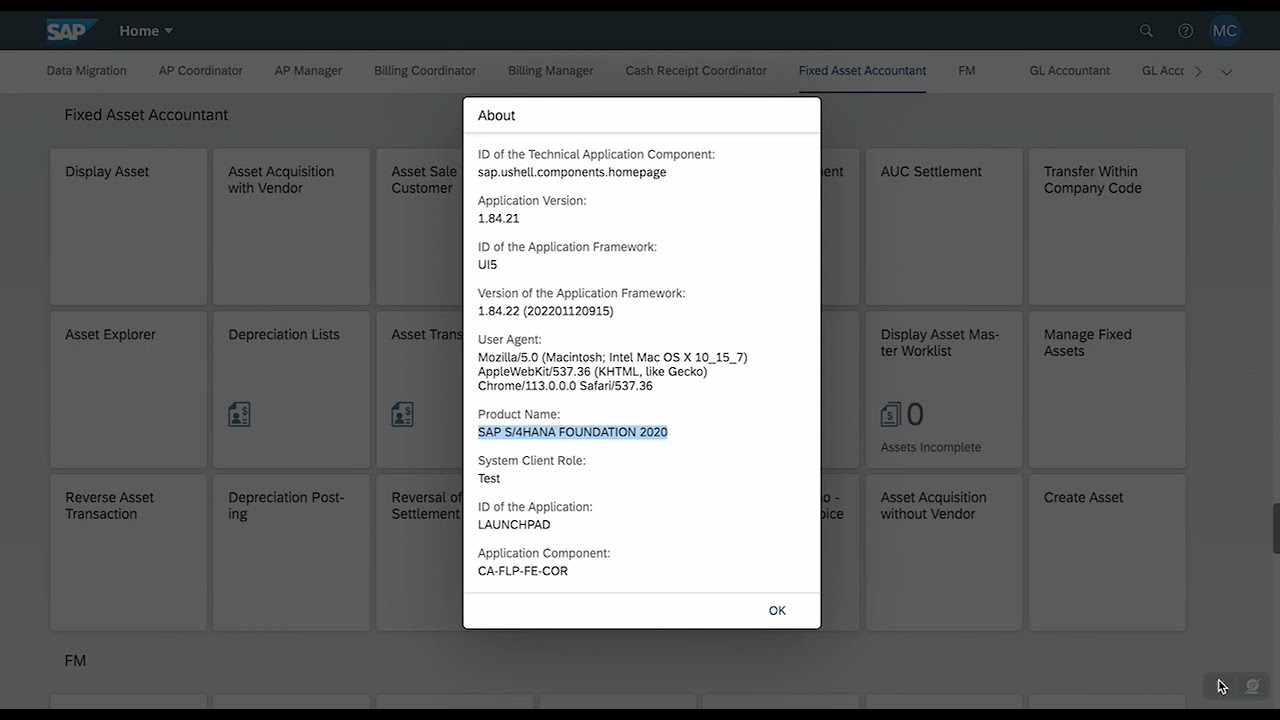Switch to the Billing Manager tab
The image size is (1280, 720).
click(x=551, y=71)
